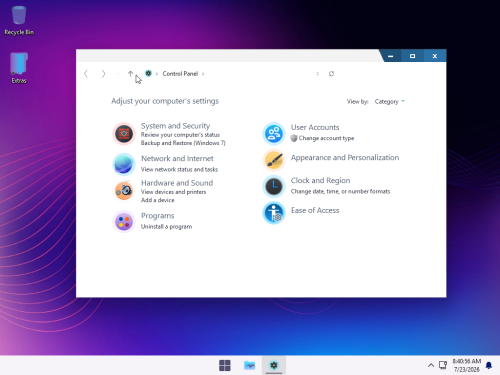Refresh the Control Panel view
The width and height of the screenshot is (500, 375).
[331, 74]
